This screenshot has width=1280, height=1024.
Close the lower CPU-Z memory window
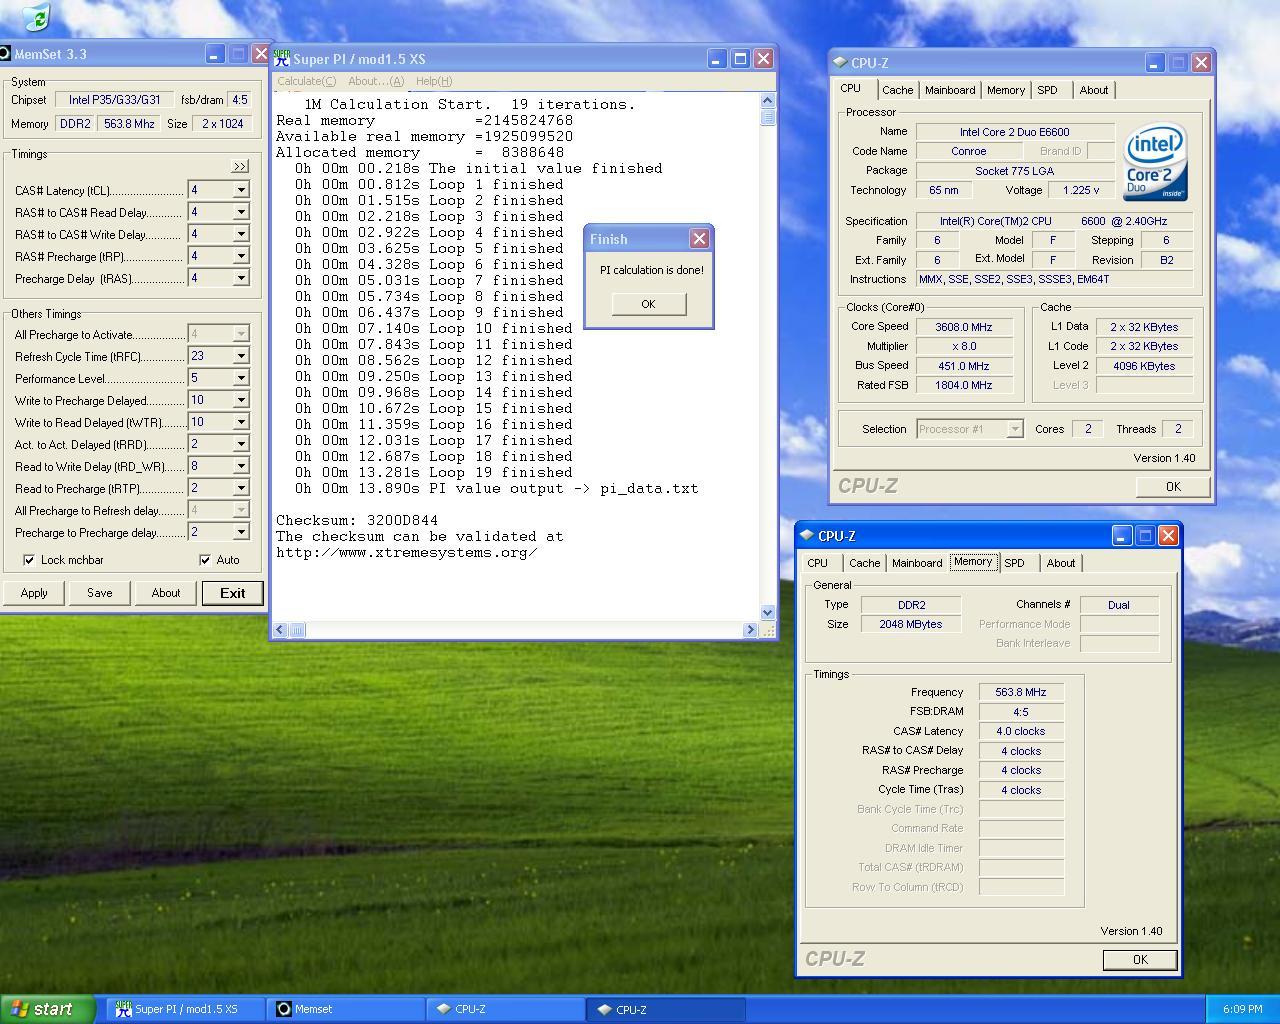(1168, 535)
